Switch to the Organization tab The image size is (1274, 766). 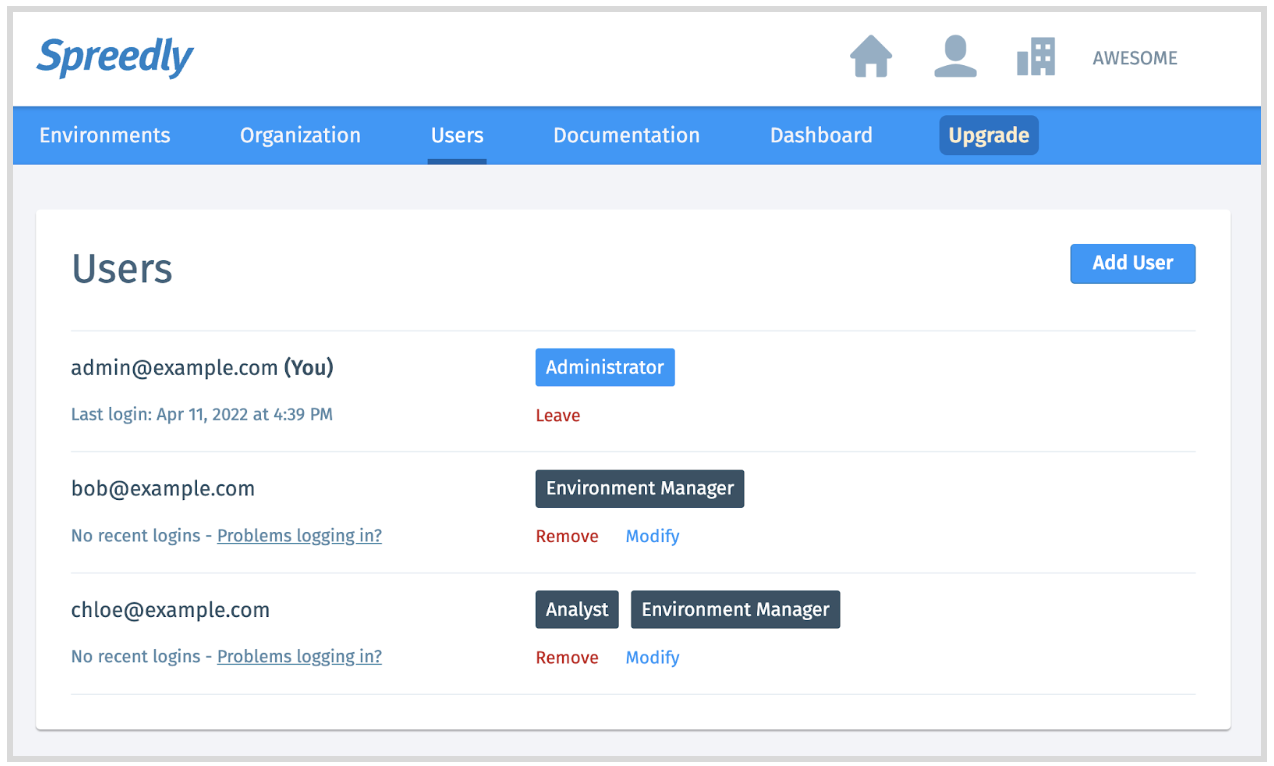tap(300, 135)
